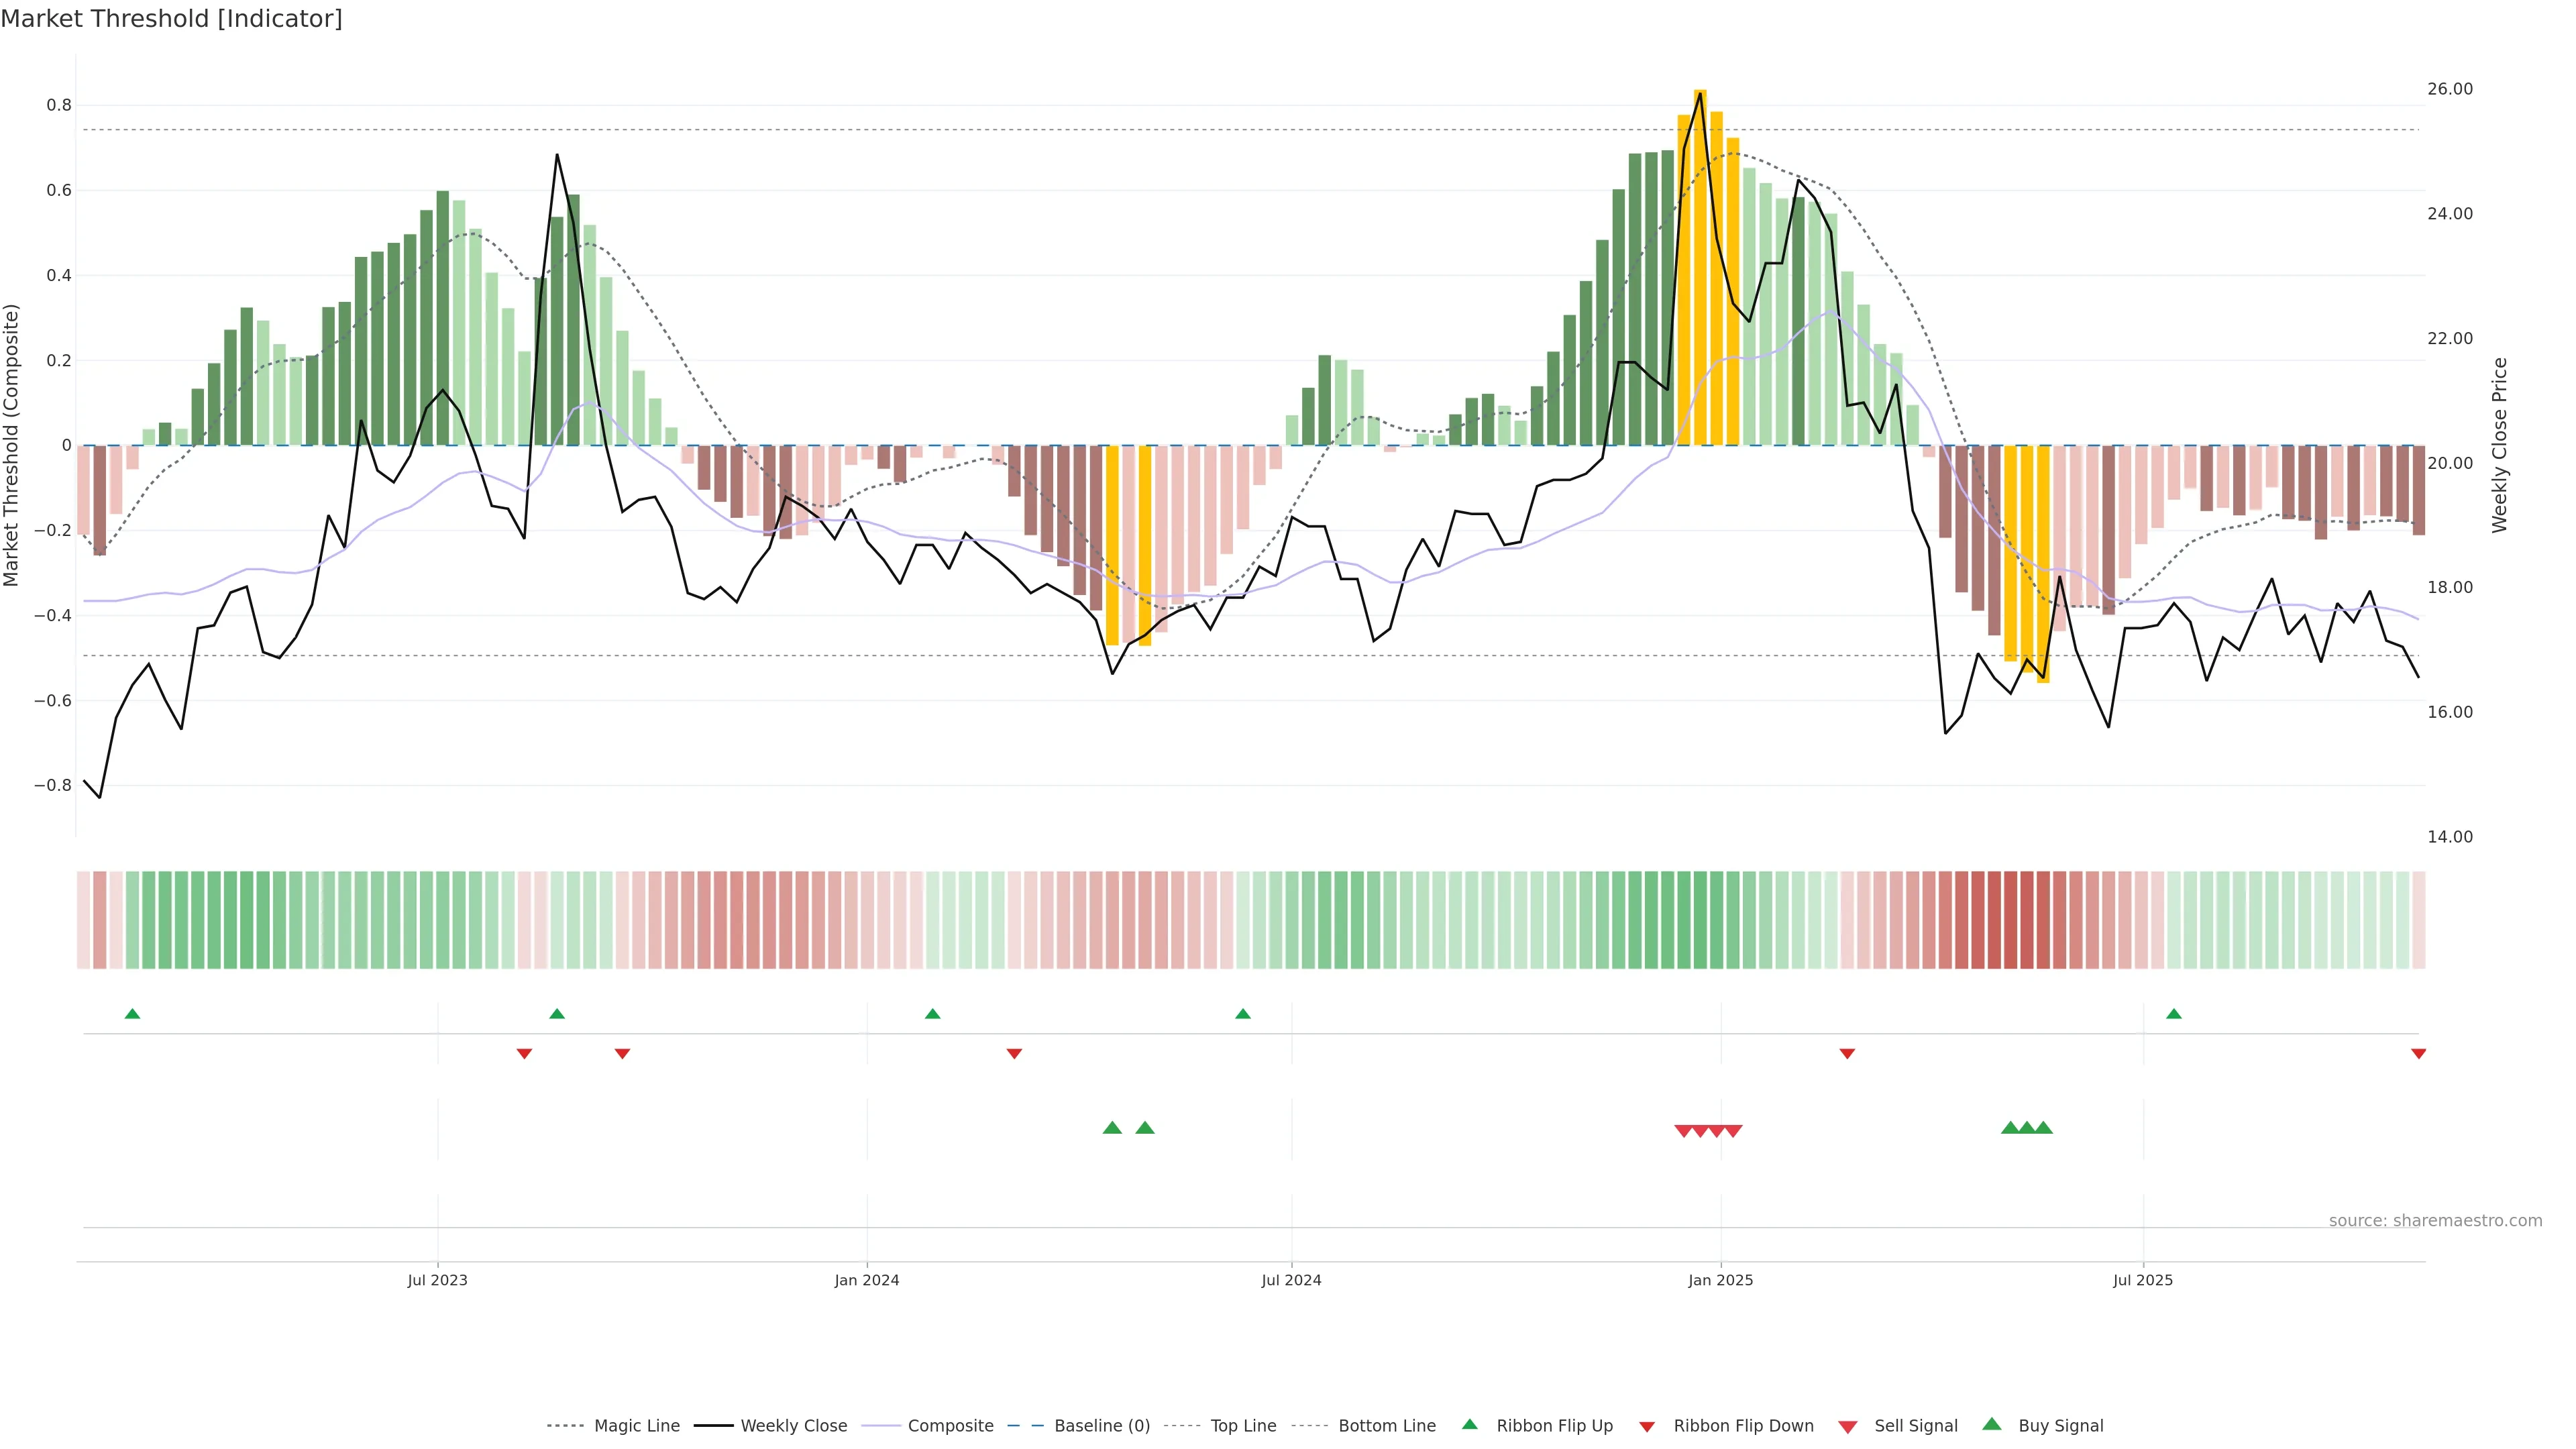Toggle Bottom Line in the legend
This screenshot has width=2576, height=1449.
tap(1386, 1426)
